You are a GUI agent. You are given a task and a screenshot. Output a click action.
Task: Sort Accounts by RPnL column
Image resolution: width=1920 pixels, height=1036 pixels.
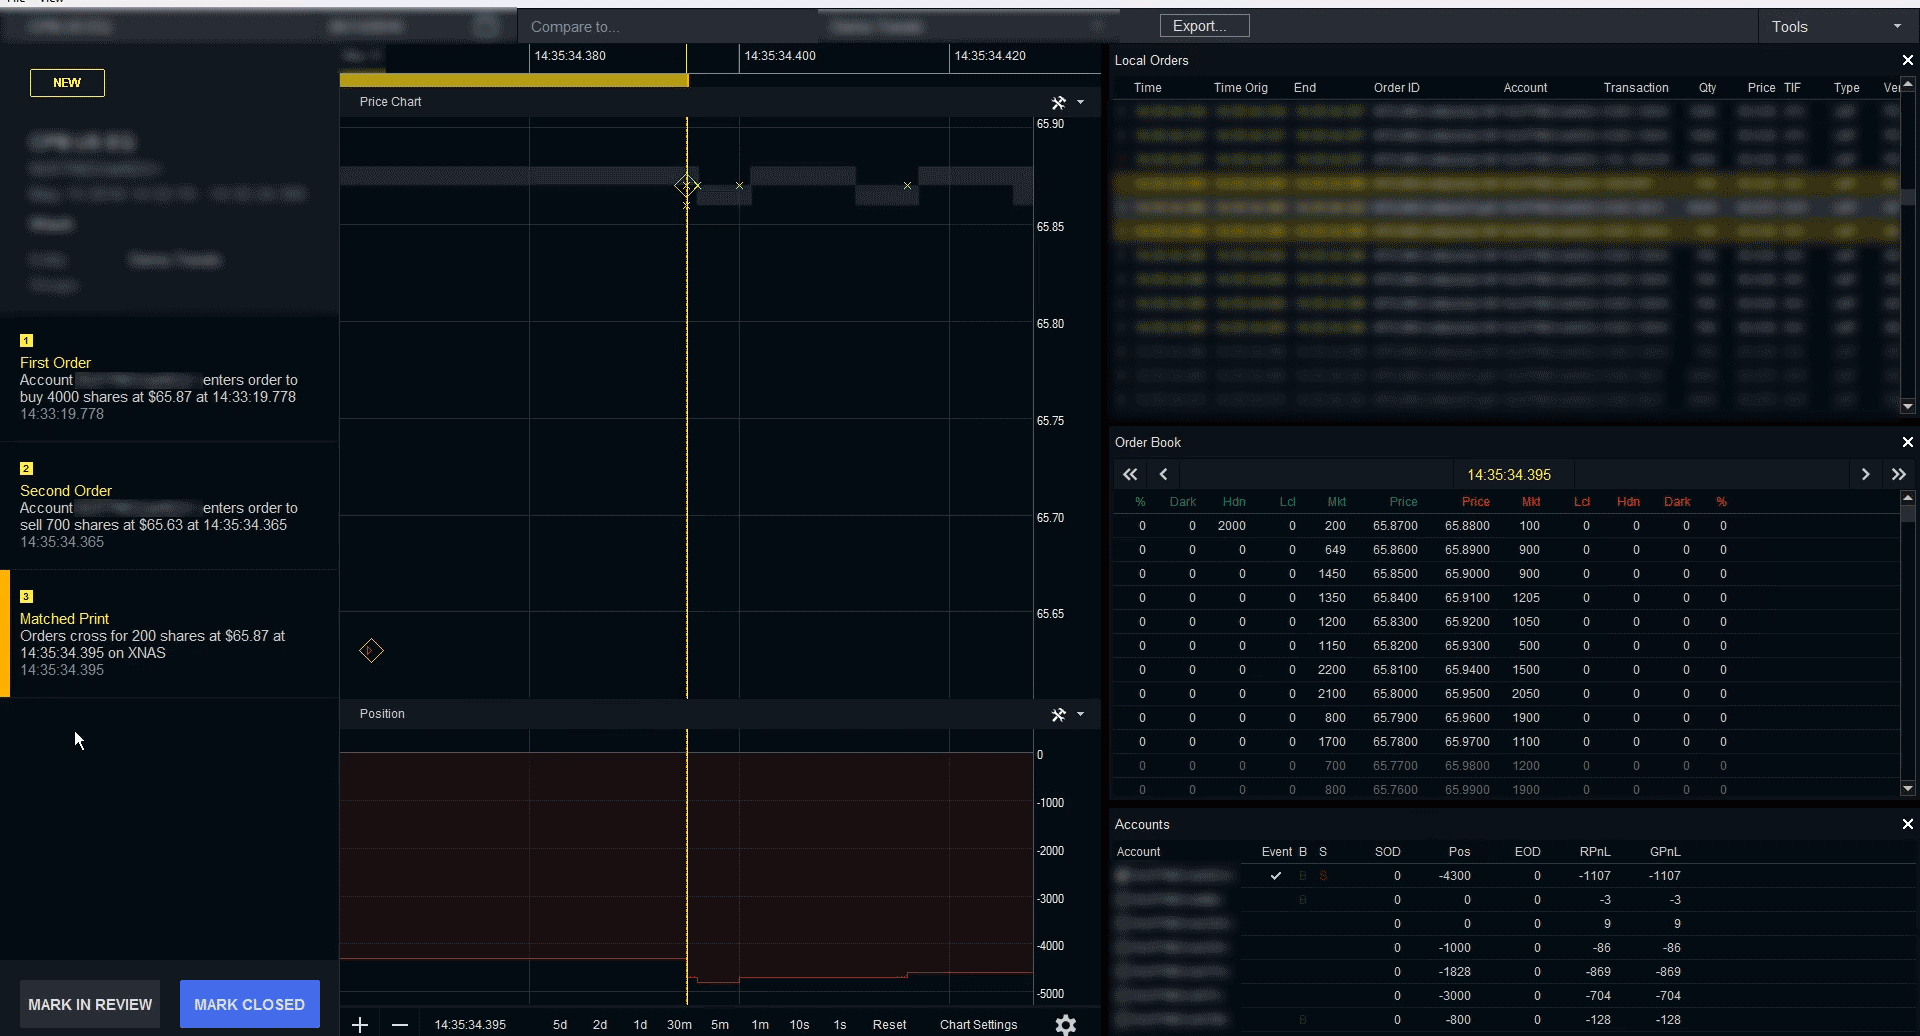[x=1595, y=852]
